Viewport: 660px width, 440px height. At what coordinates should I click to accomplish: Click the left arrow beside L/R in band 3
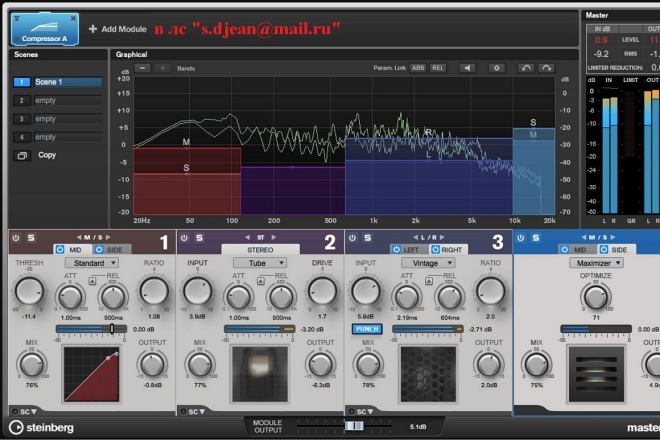(x=415, y=237)
